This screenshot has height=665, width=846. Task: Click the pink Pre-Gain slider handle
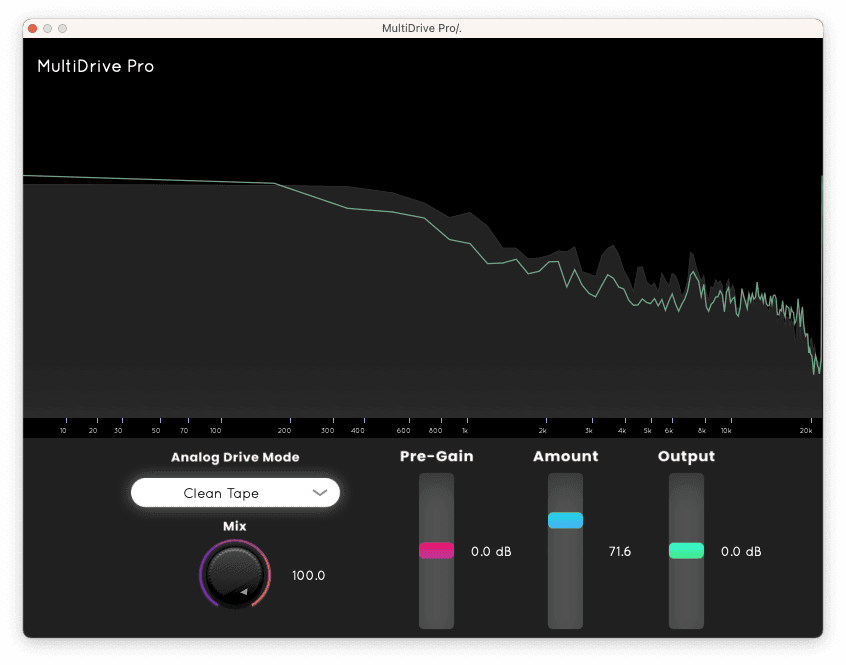coord(436,550)
